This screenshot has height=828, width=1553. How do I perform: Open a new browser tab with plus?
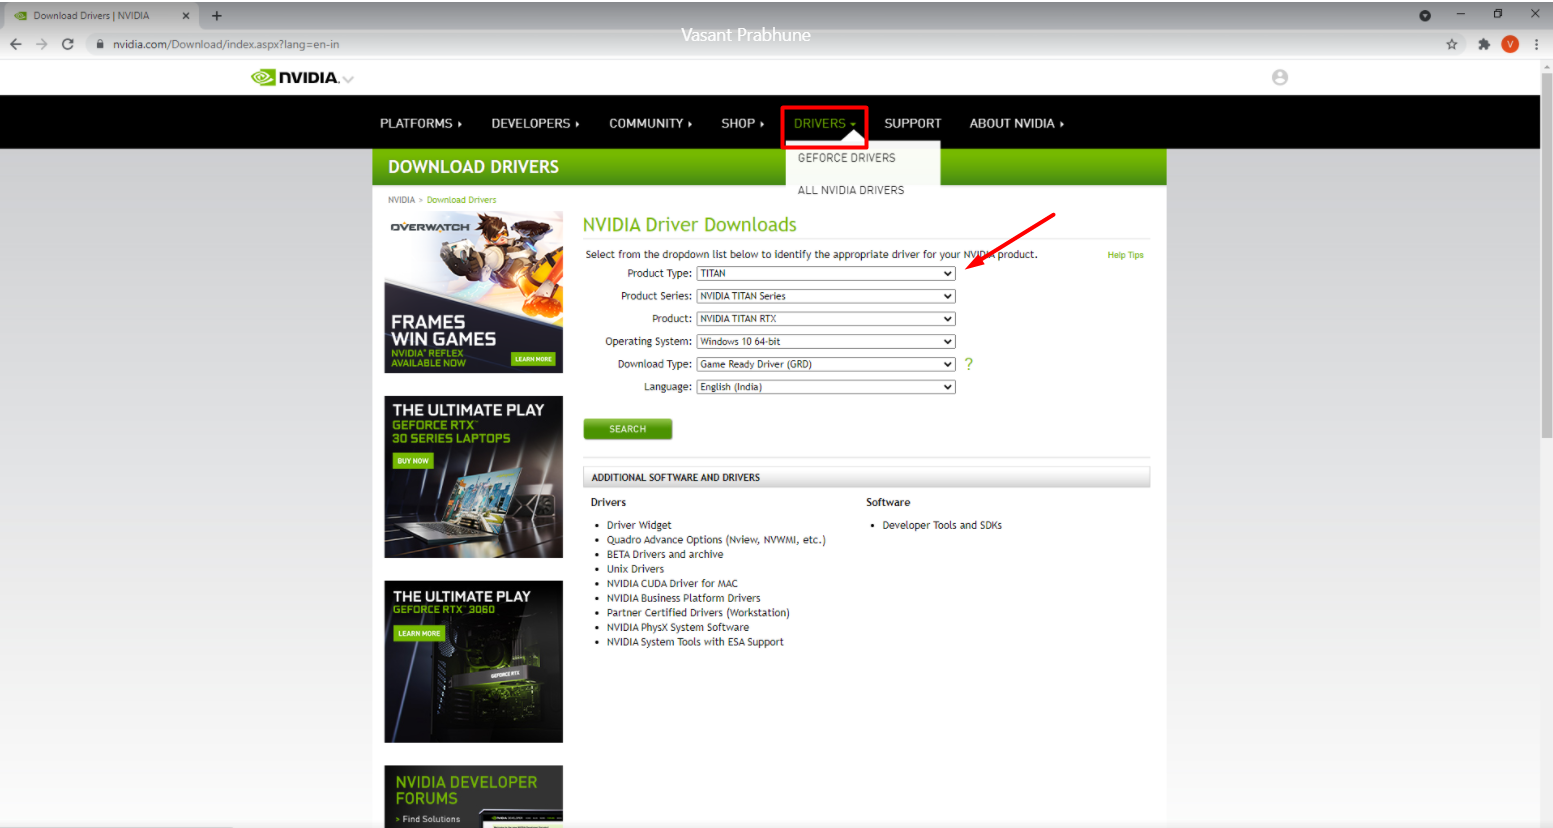pyautogui.click(x=216, y=16)
